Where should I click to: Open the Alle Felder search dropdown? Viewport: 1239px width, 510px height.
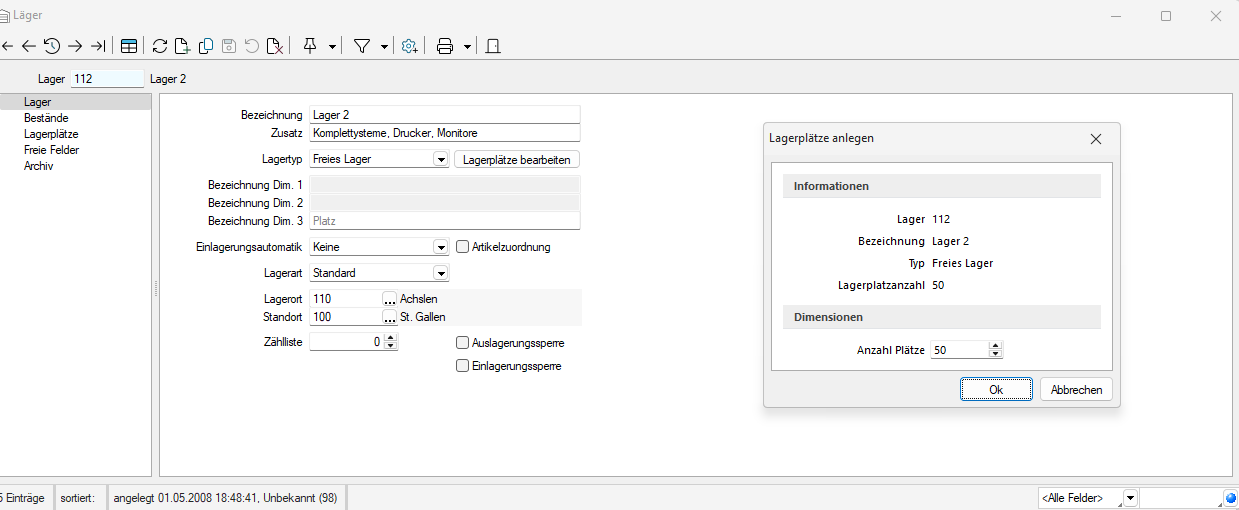[1130, 498]
